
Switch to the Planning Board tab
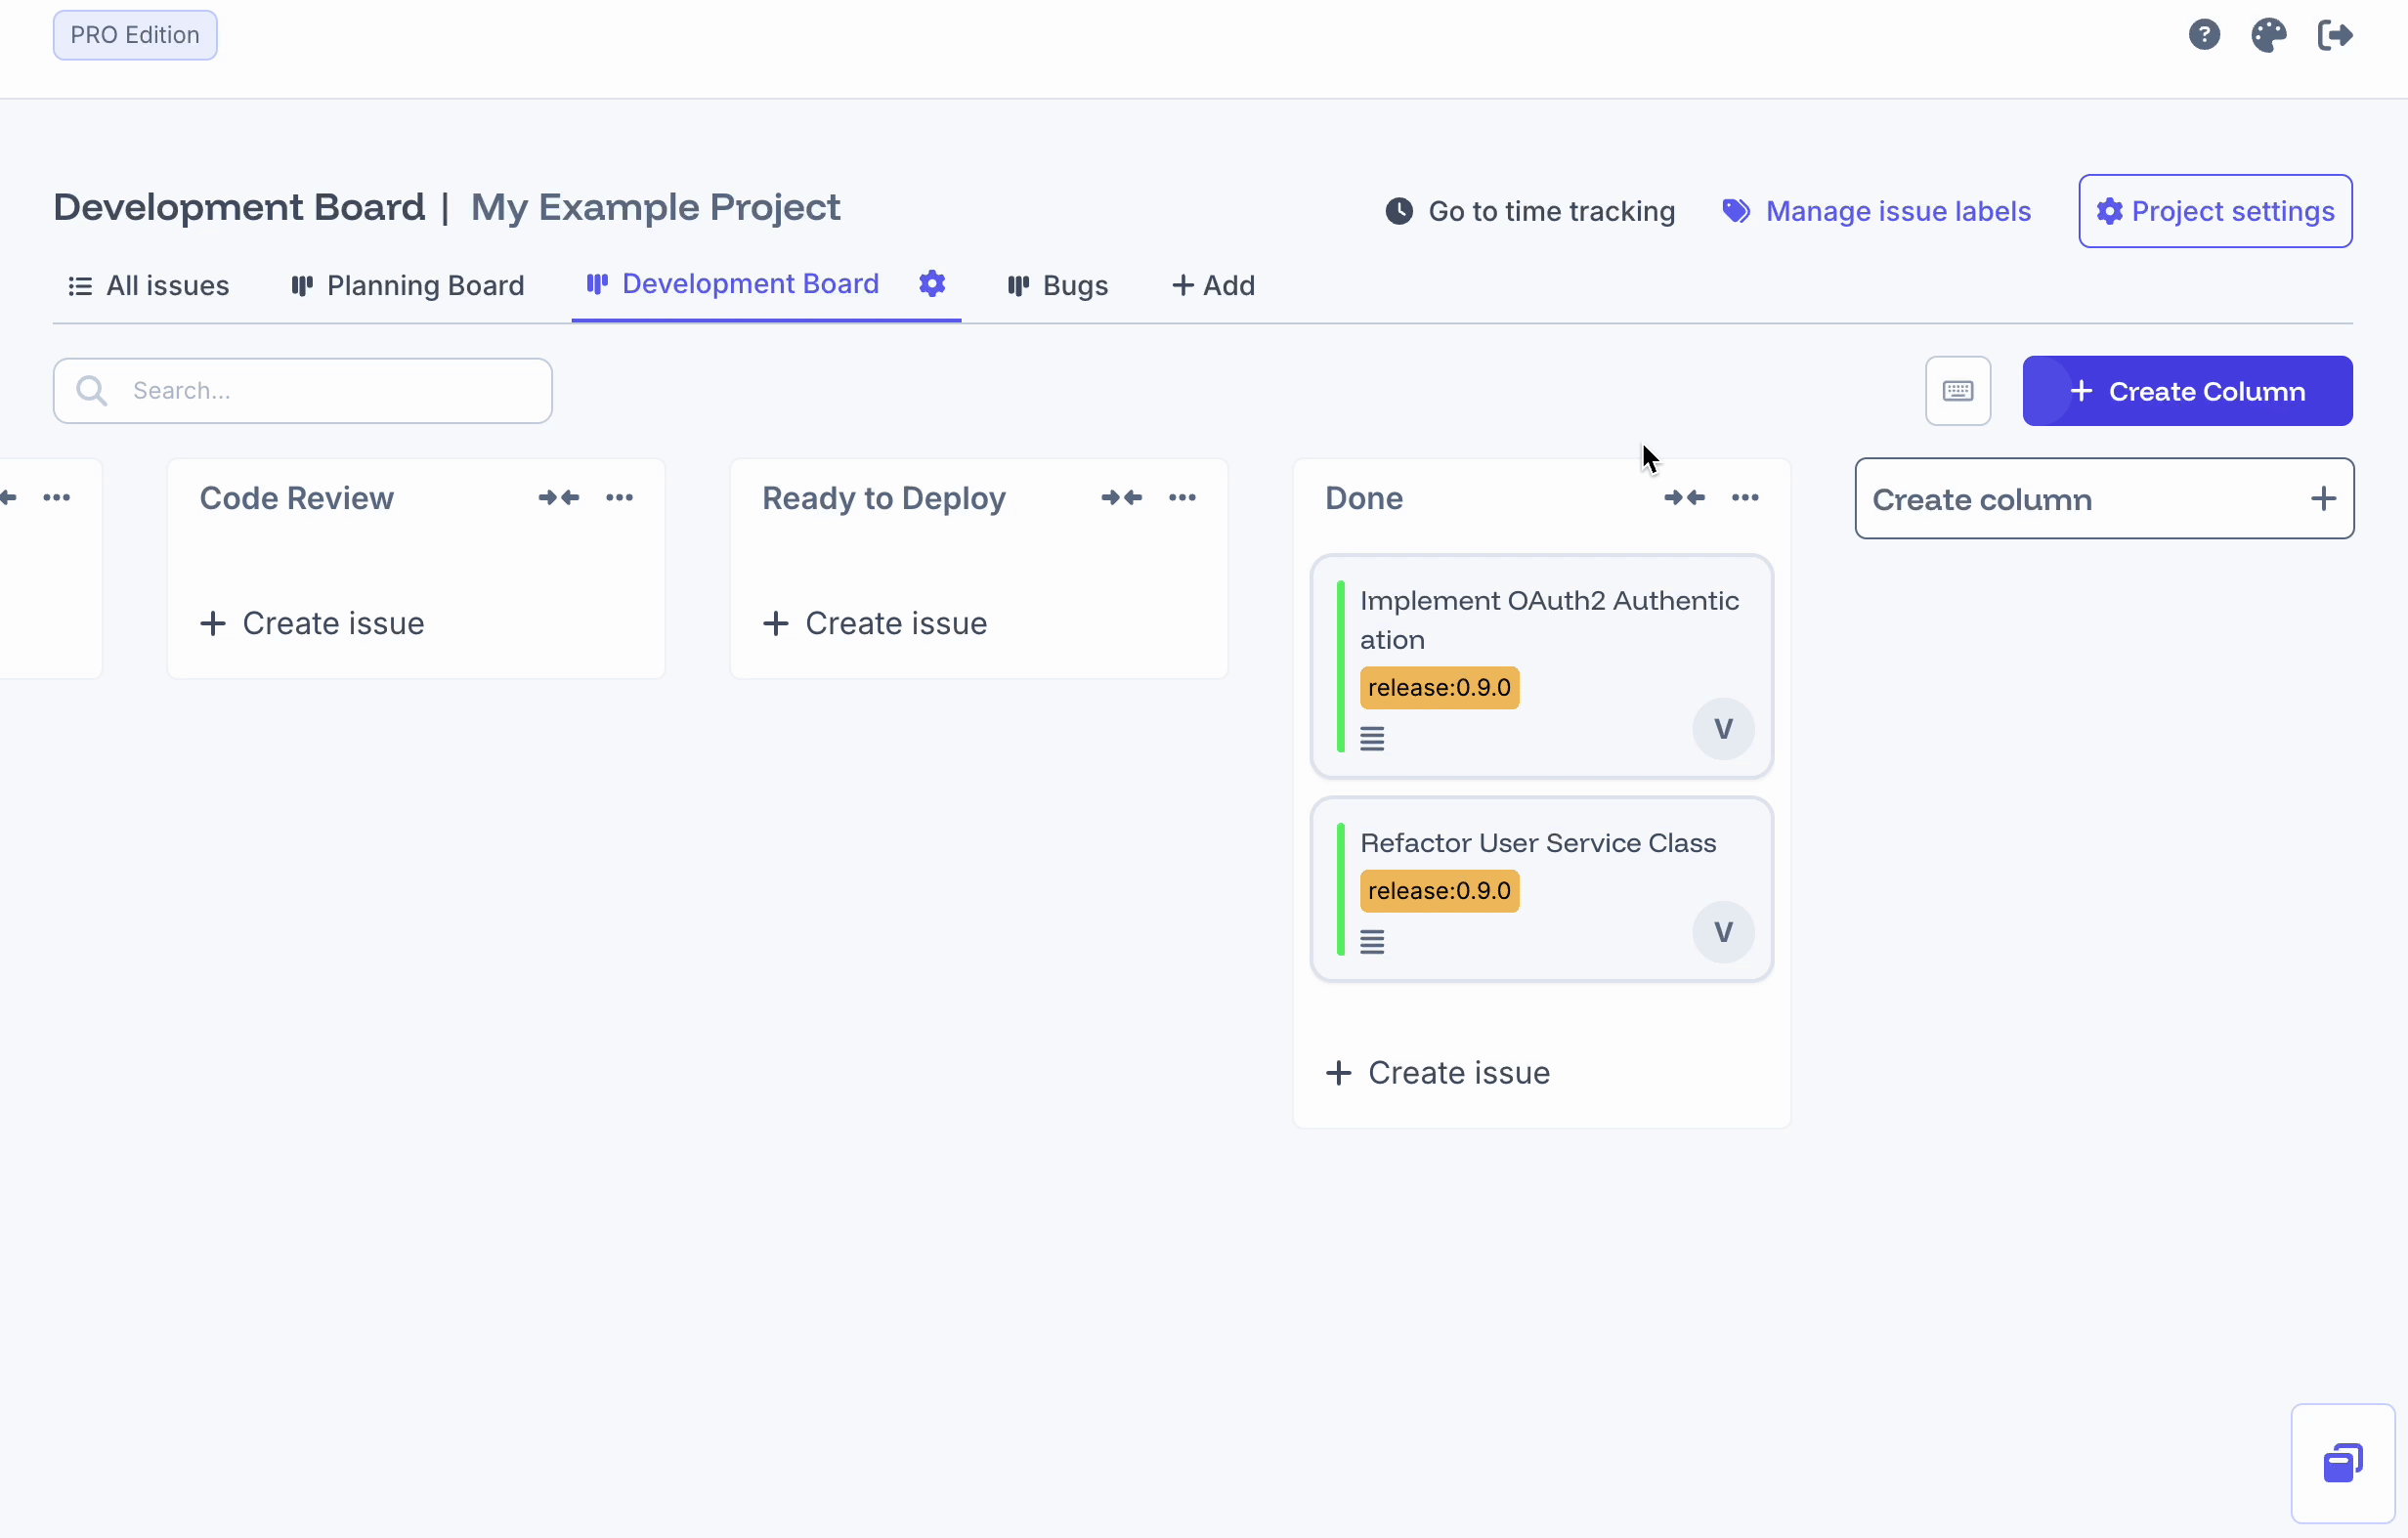tap(408, 286)
